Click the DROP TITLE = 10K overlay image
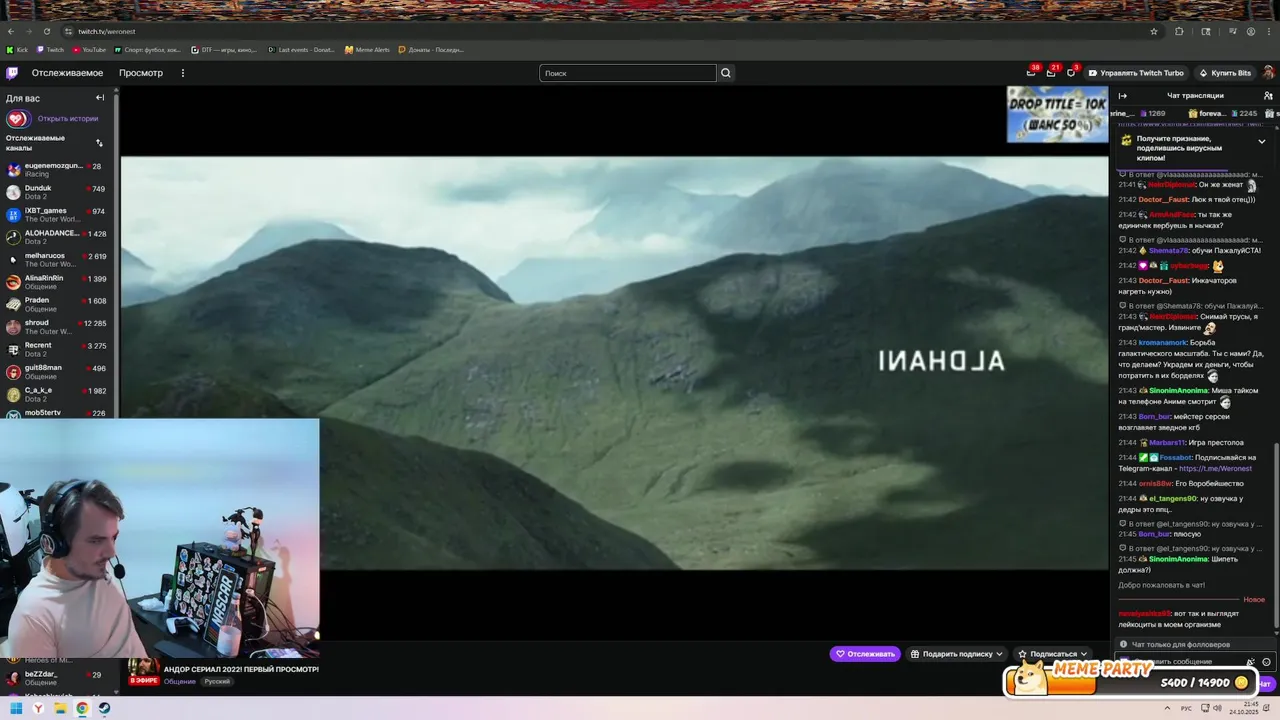 pos(1057,114)
